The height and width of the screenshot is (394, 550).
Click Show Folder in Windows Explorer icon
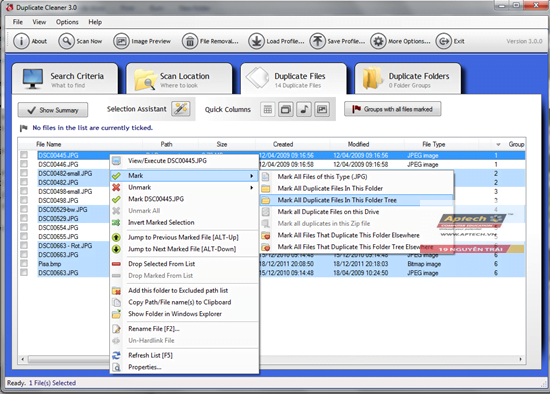coord(116,314)
